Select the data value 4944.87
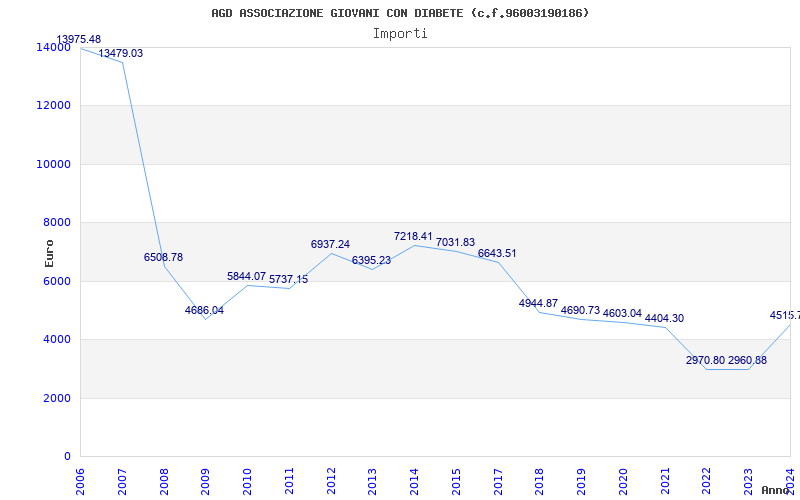This screenshot has width=800, height=500. [539, 304]
